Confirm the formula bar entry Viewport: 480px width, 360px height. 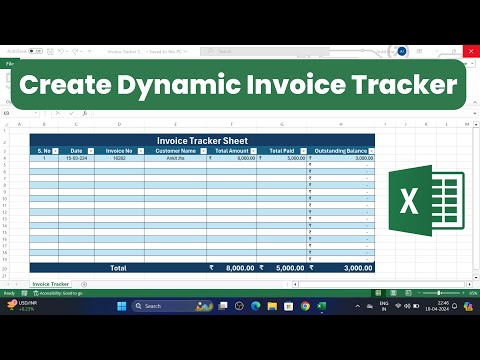pos(71,113)
